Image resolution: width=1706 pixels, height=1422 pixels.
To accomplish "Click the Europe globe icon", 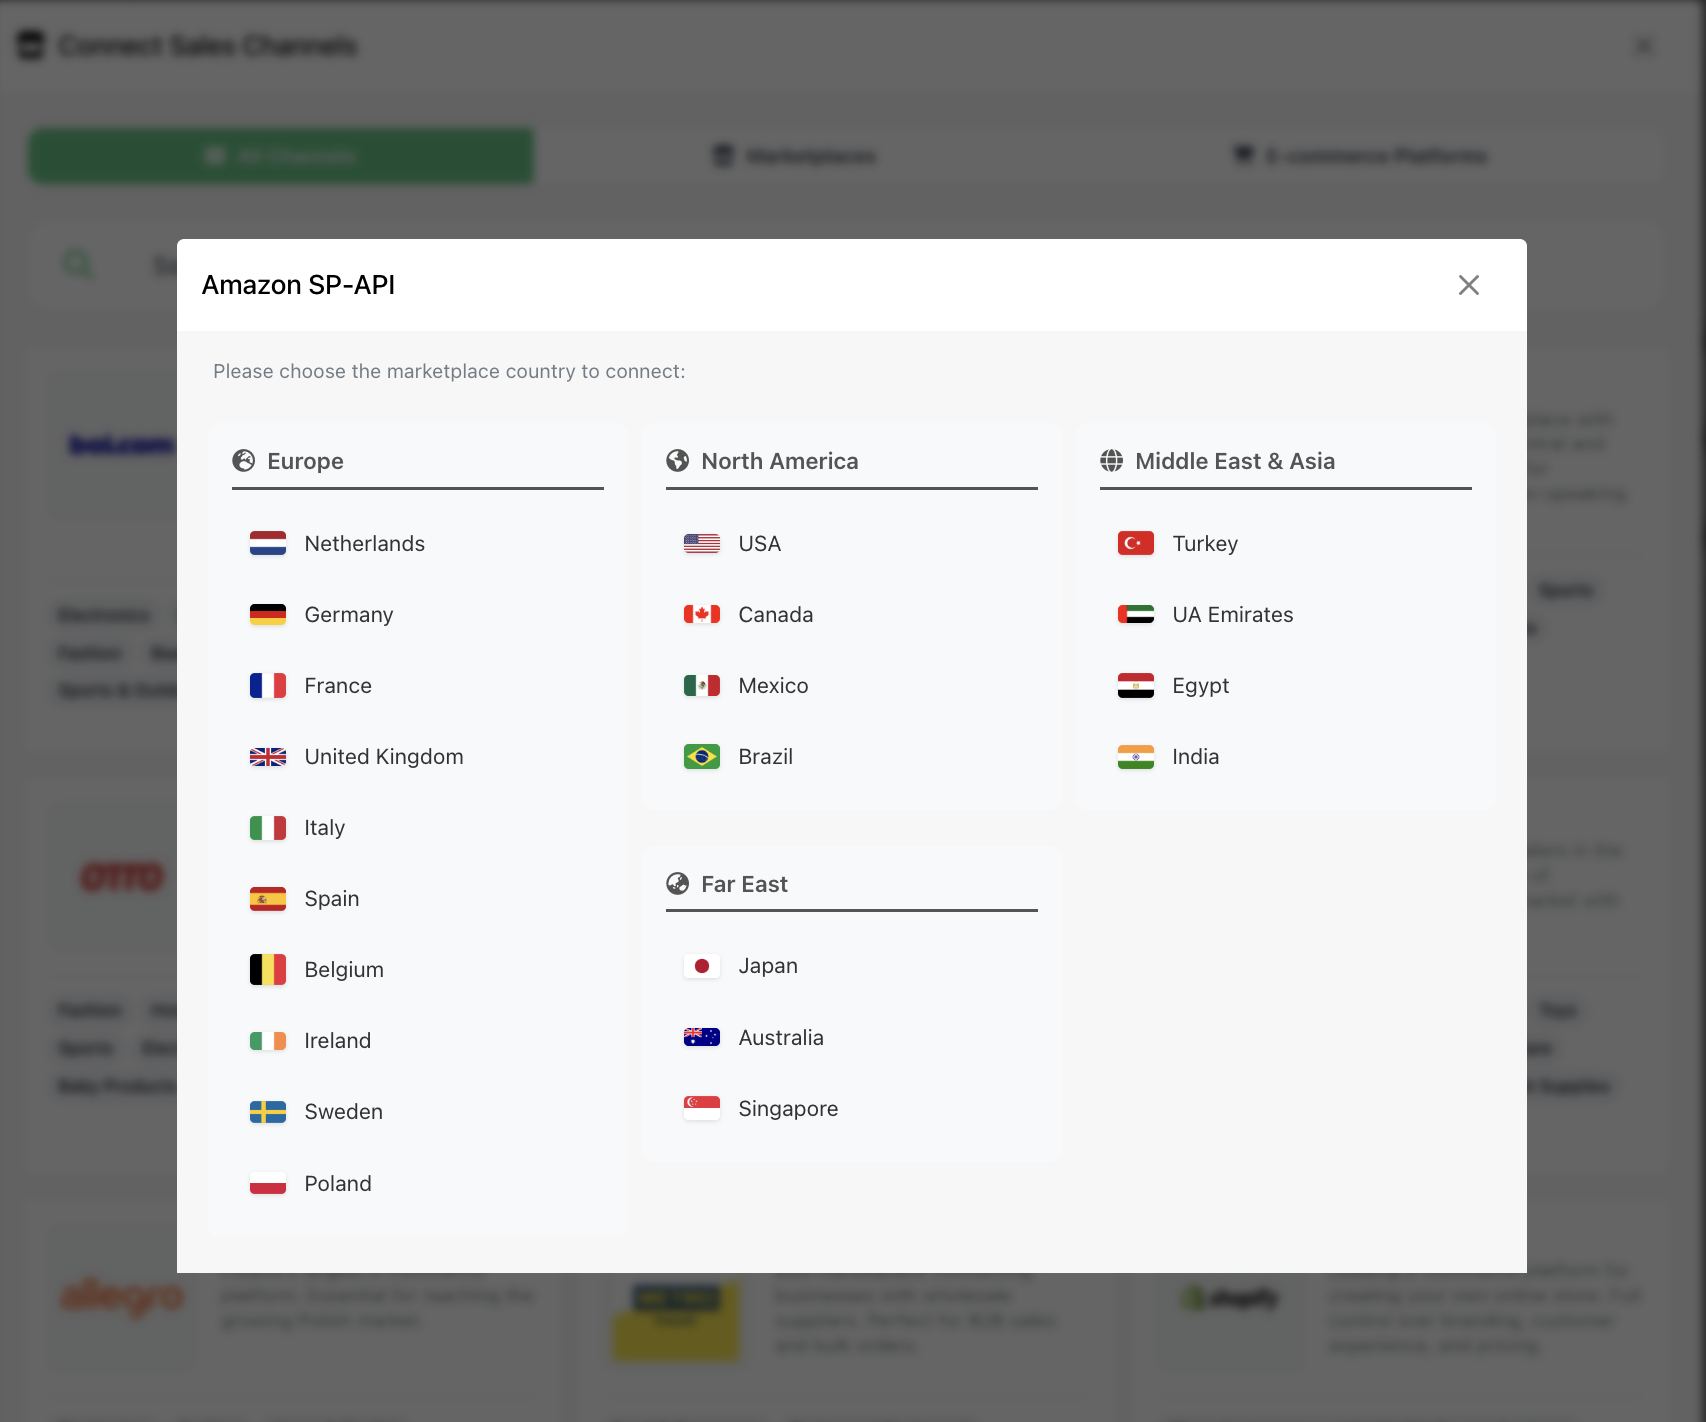I will click(244, 461).
